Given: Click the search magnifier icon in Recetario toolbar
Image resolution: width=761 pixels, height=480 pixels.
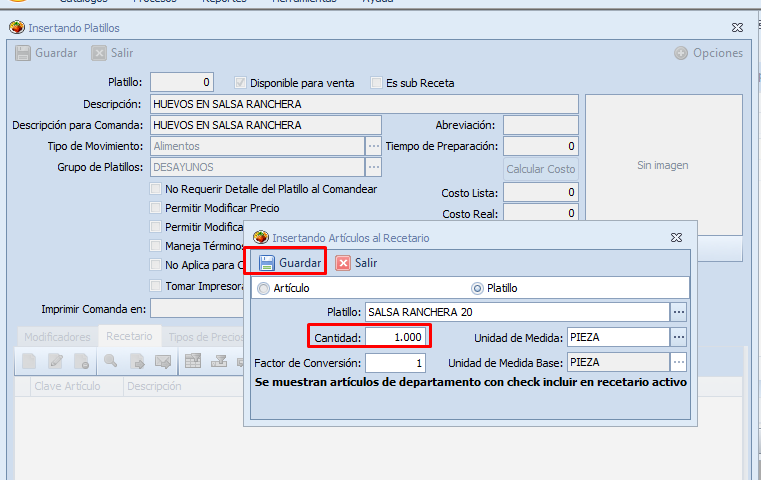Looking at the screenshot, I should pyautogui.click(x=110, y=361).
